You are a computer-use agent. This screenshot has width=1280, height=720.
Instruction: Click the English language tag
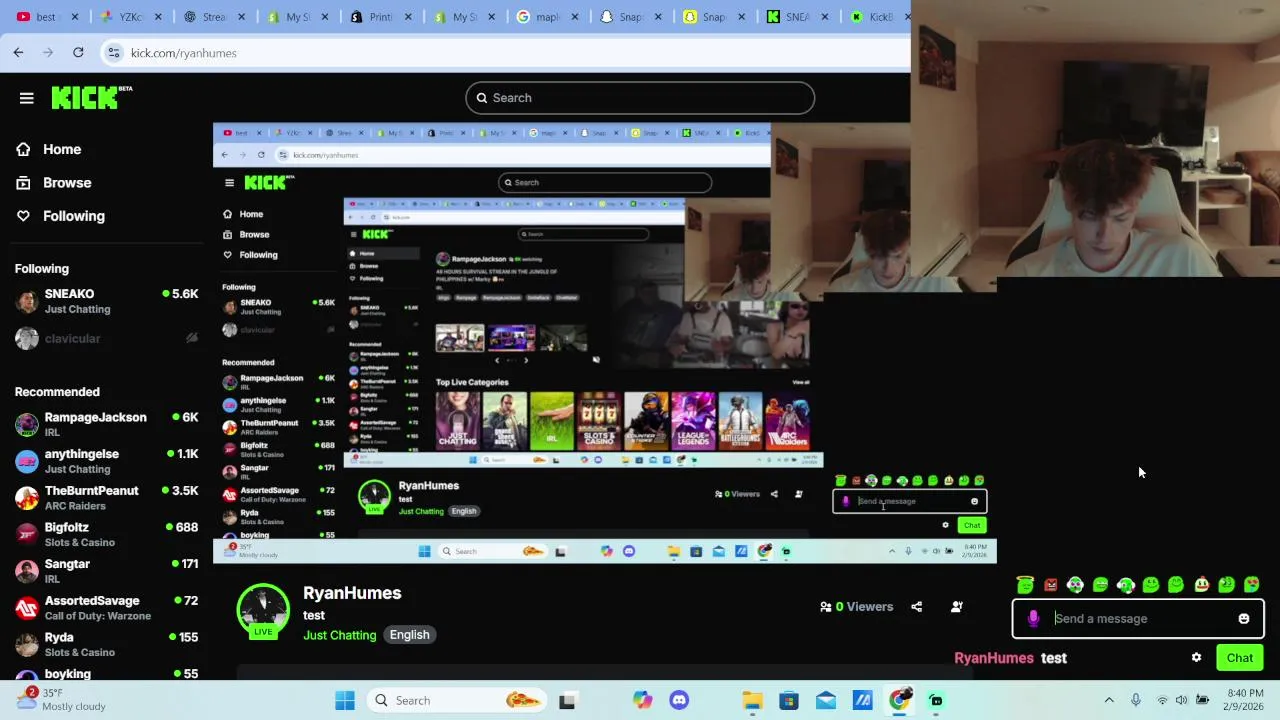pos(409,635)
